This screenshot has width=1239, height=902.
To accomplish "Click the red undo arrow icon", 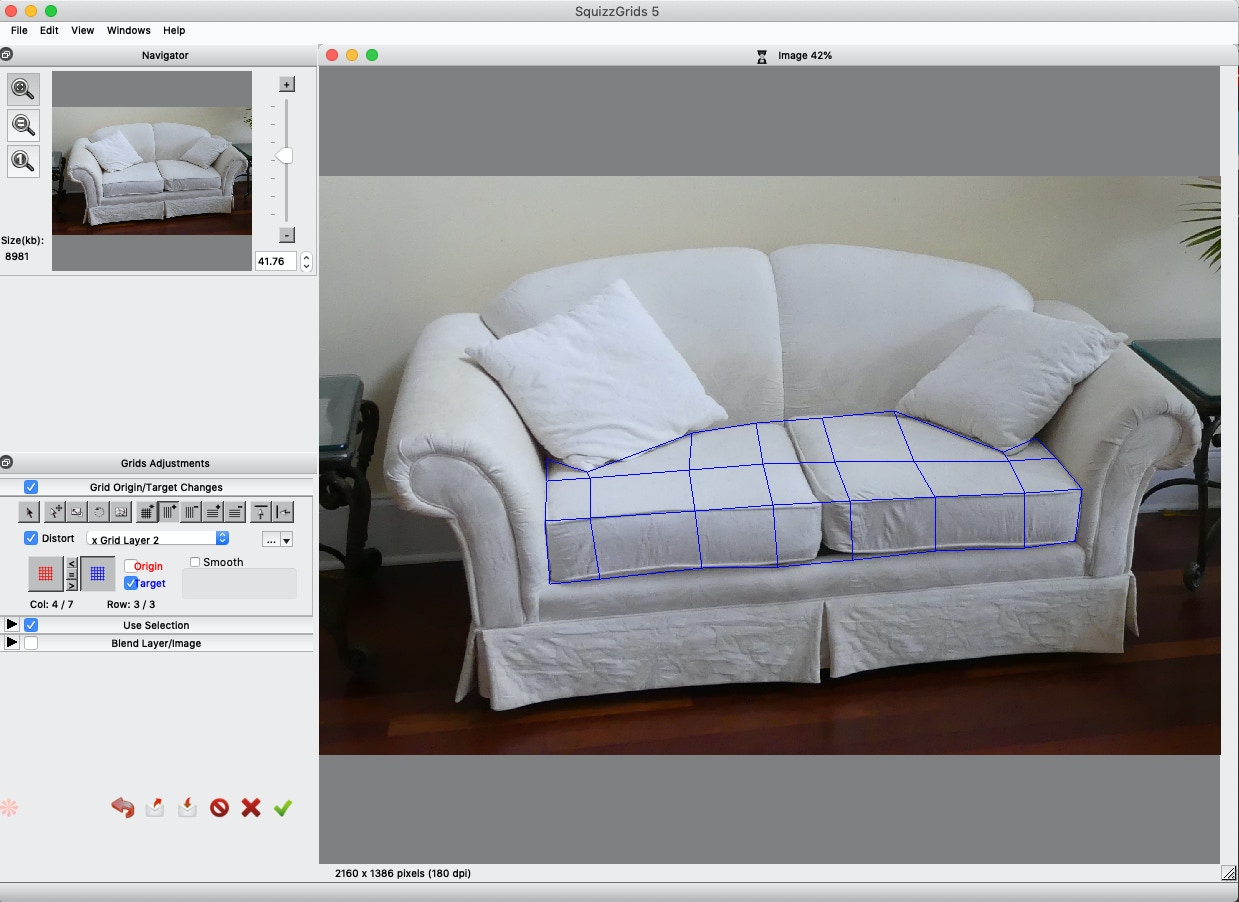I will point(122,807).
